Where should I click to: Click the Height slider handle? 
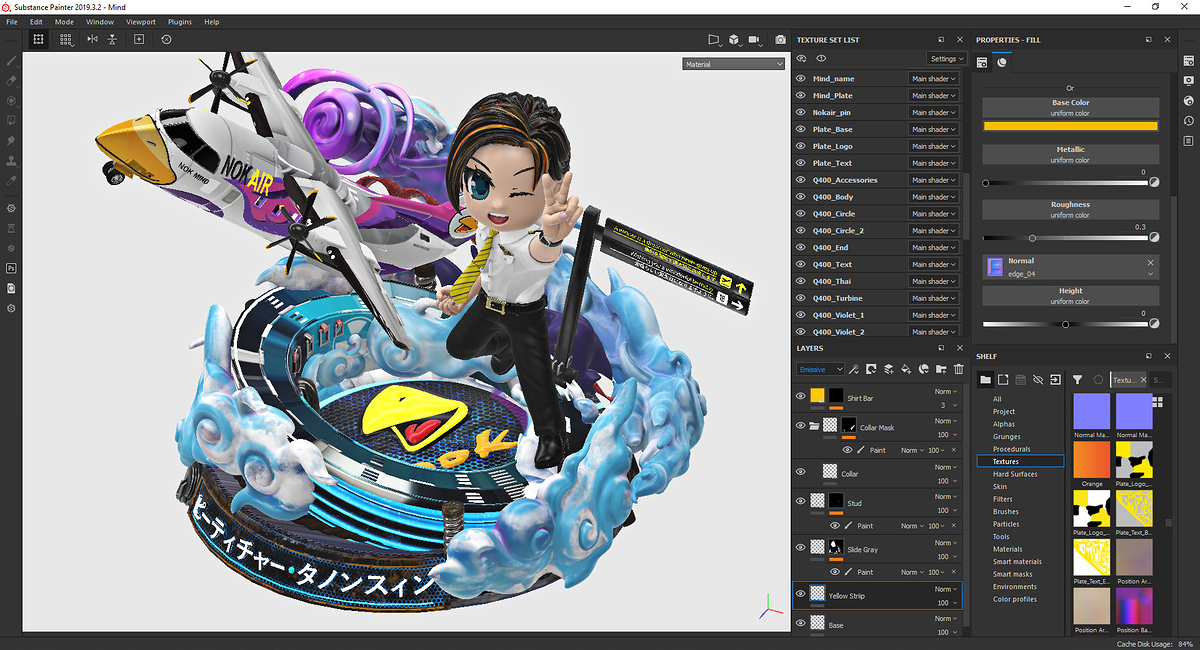pyautogui.click(x=1065, y=324)
